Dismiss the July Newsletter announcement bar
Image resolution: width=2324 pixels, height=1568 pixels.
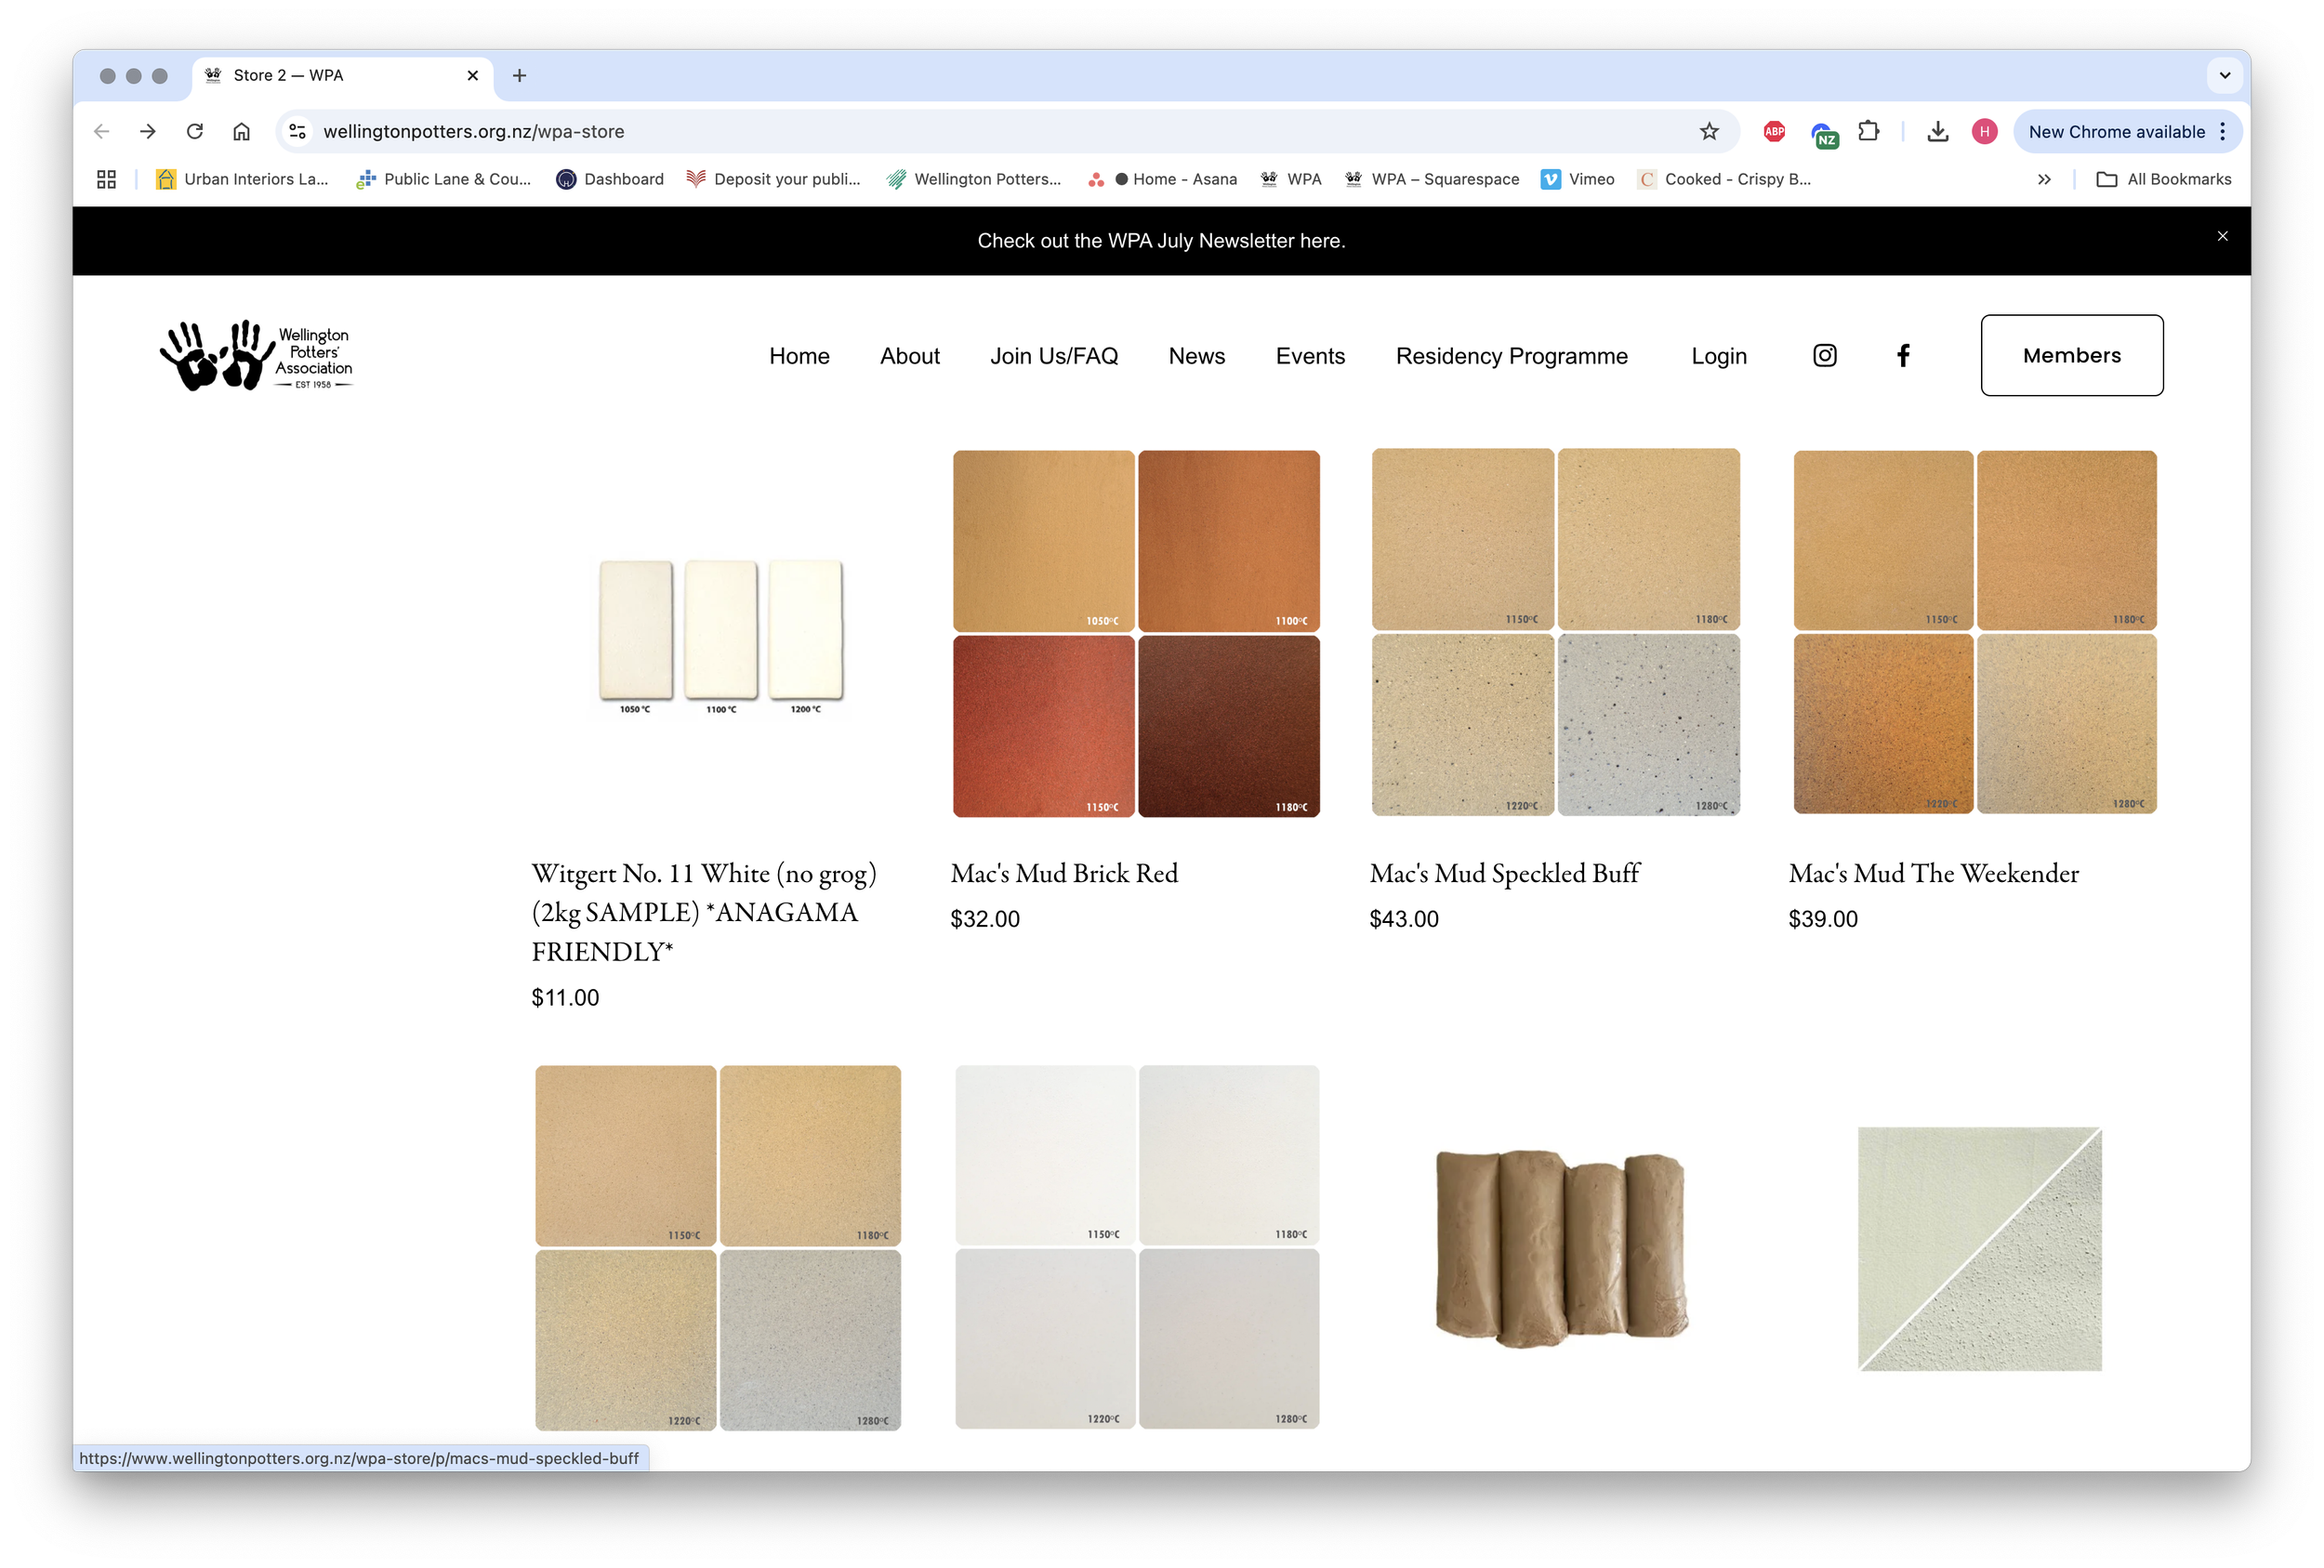pyautogui.click(x=2222, y=237)
